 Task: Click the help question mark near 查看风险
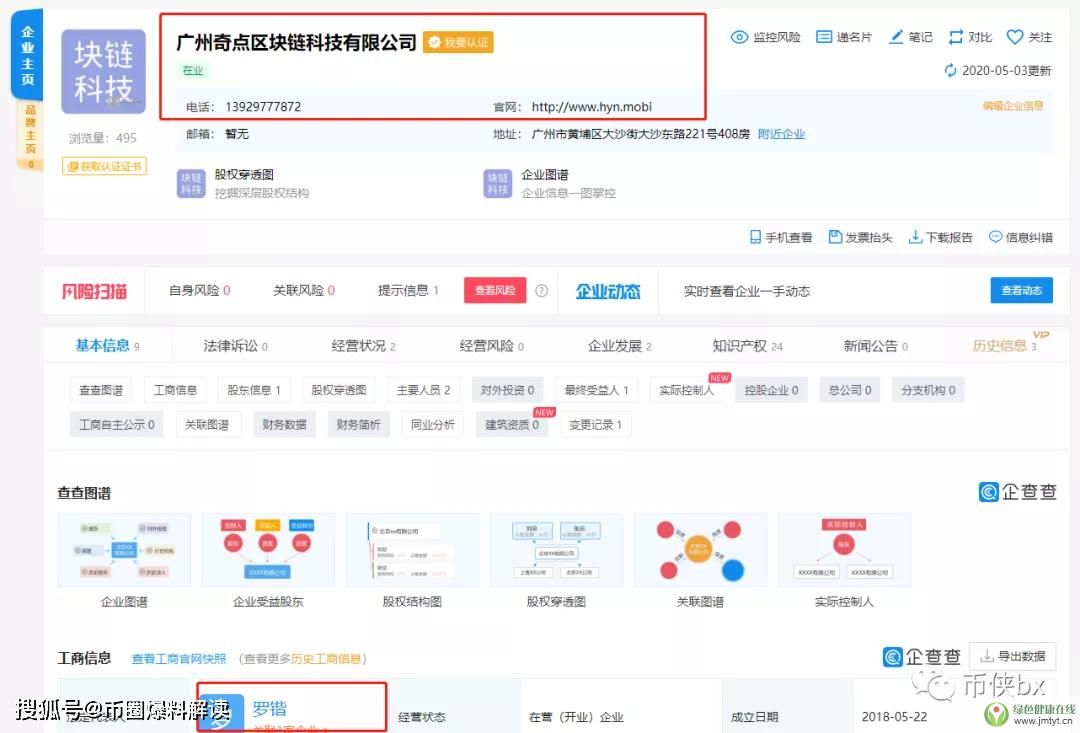point(541,291)
